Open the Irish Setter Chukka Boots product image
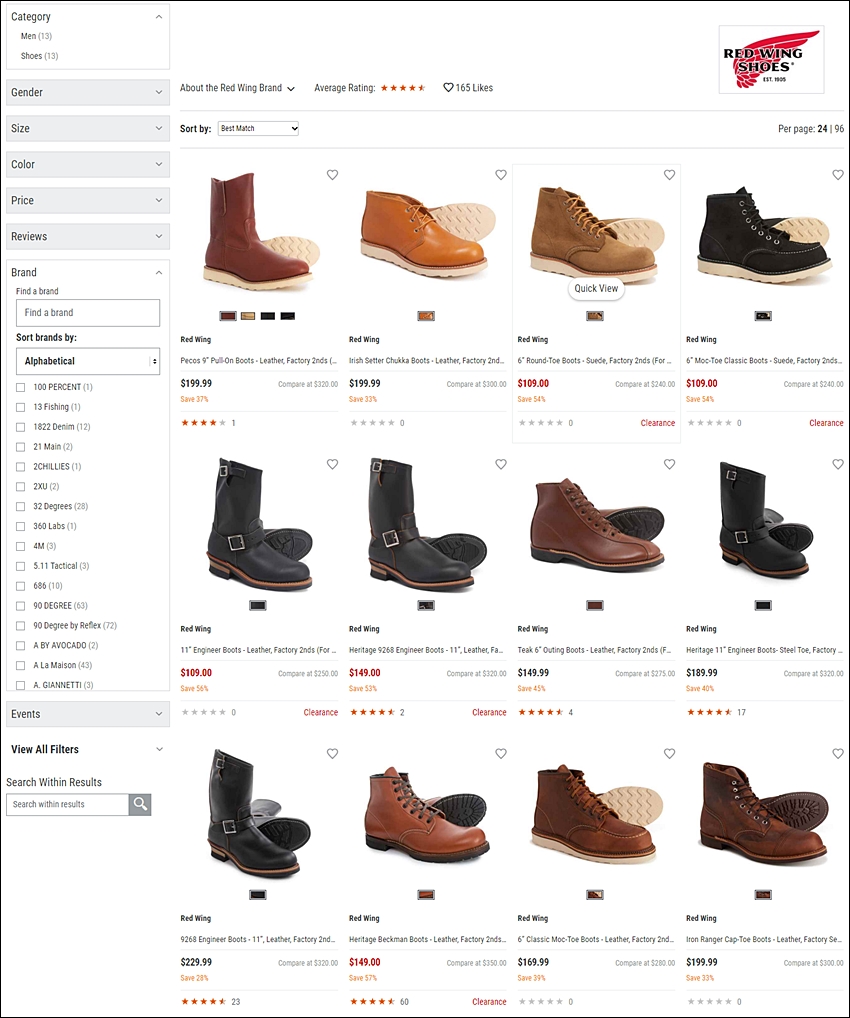The height and width of the screenshot is (1018, 850). [x=427, y=233]
